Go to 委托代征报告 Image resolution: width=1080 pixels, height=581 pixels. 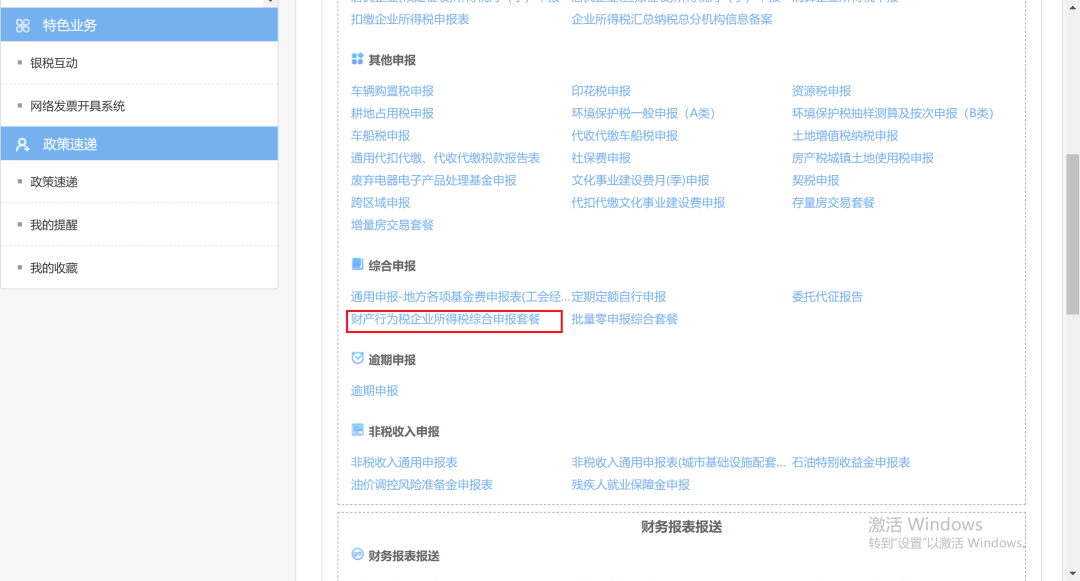827,297
